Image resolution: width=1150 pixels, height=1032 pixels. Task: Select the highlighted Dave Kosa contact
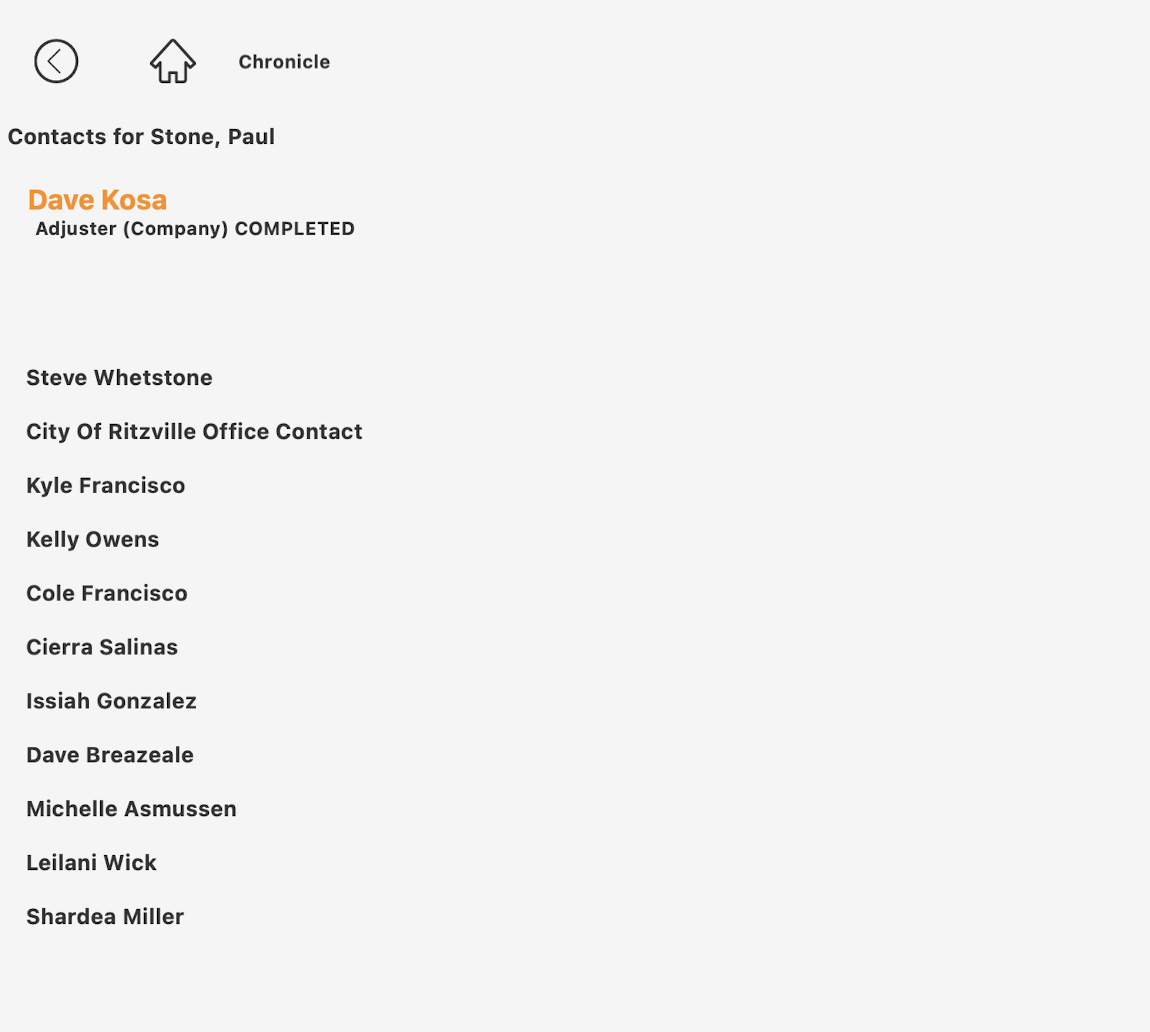click(x=97, y=200)
